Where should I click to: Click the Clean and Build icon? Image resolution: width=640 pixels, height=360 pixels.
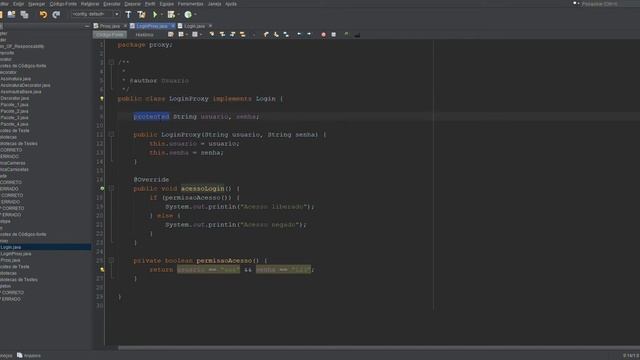(x=141, y=15)
